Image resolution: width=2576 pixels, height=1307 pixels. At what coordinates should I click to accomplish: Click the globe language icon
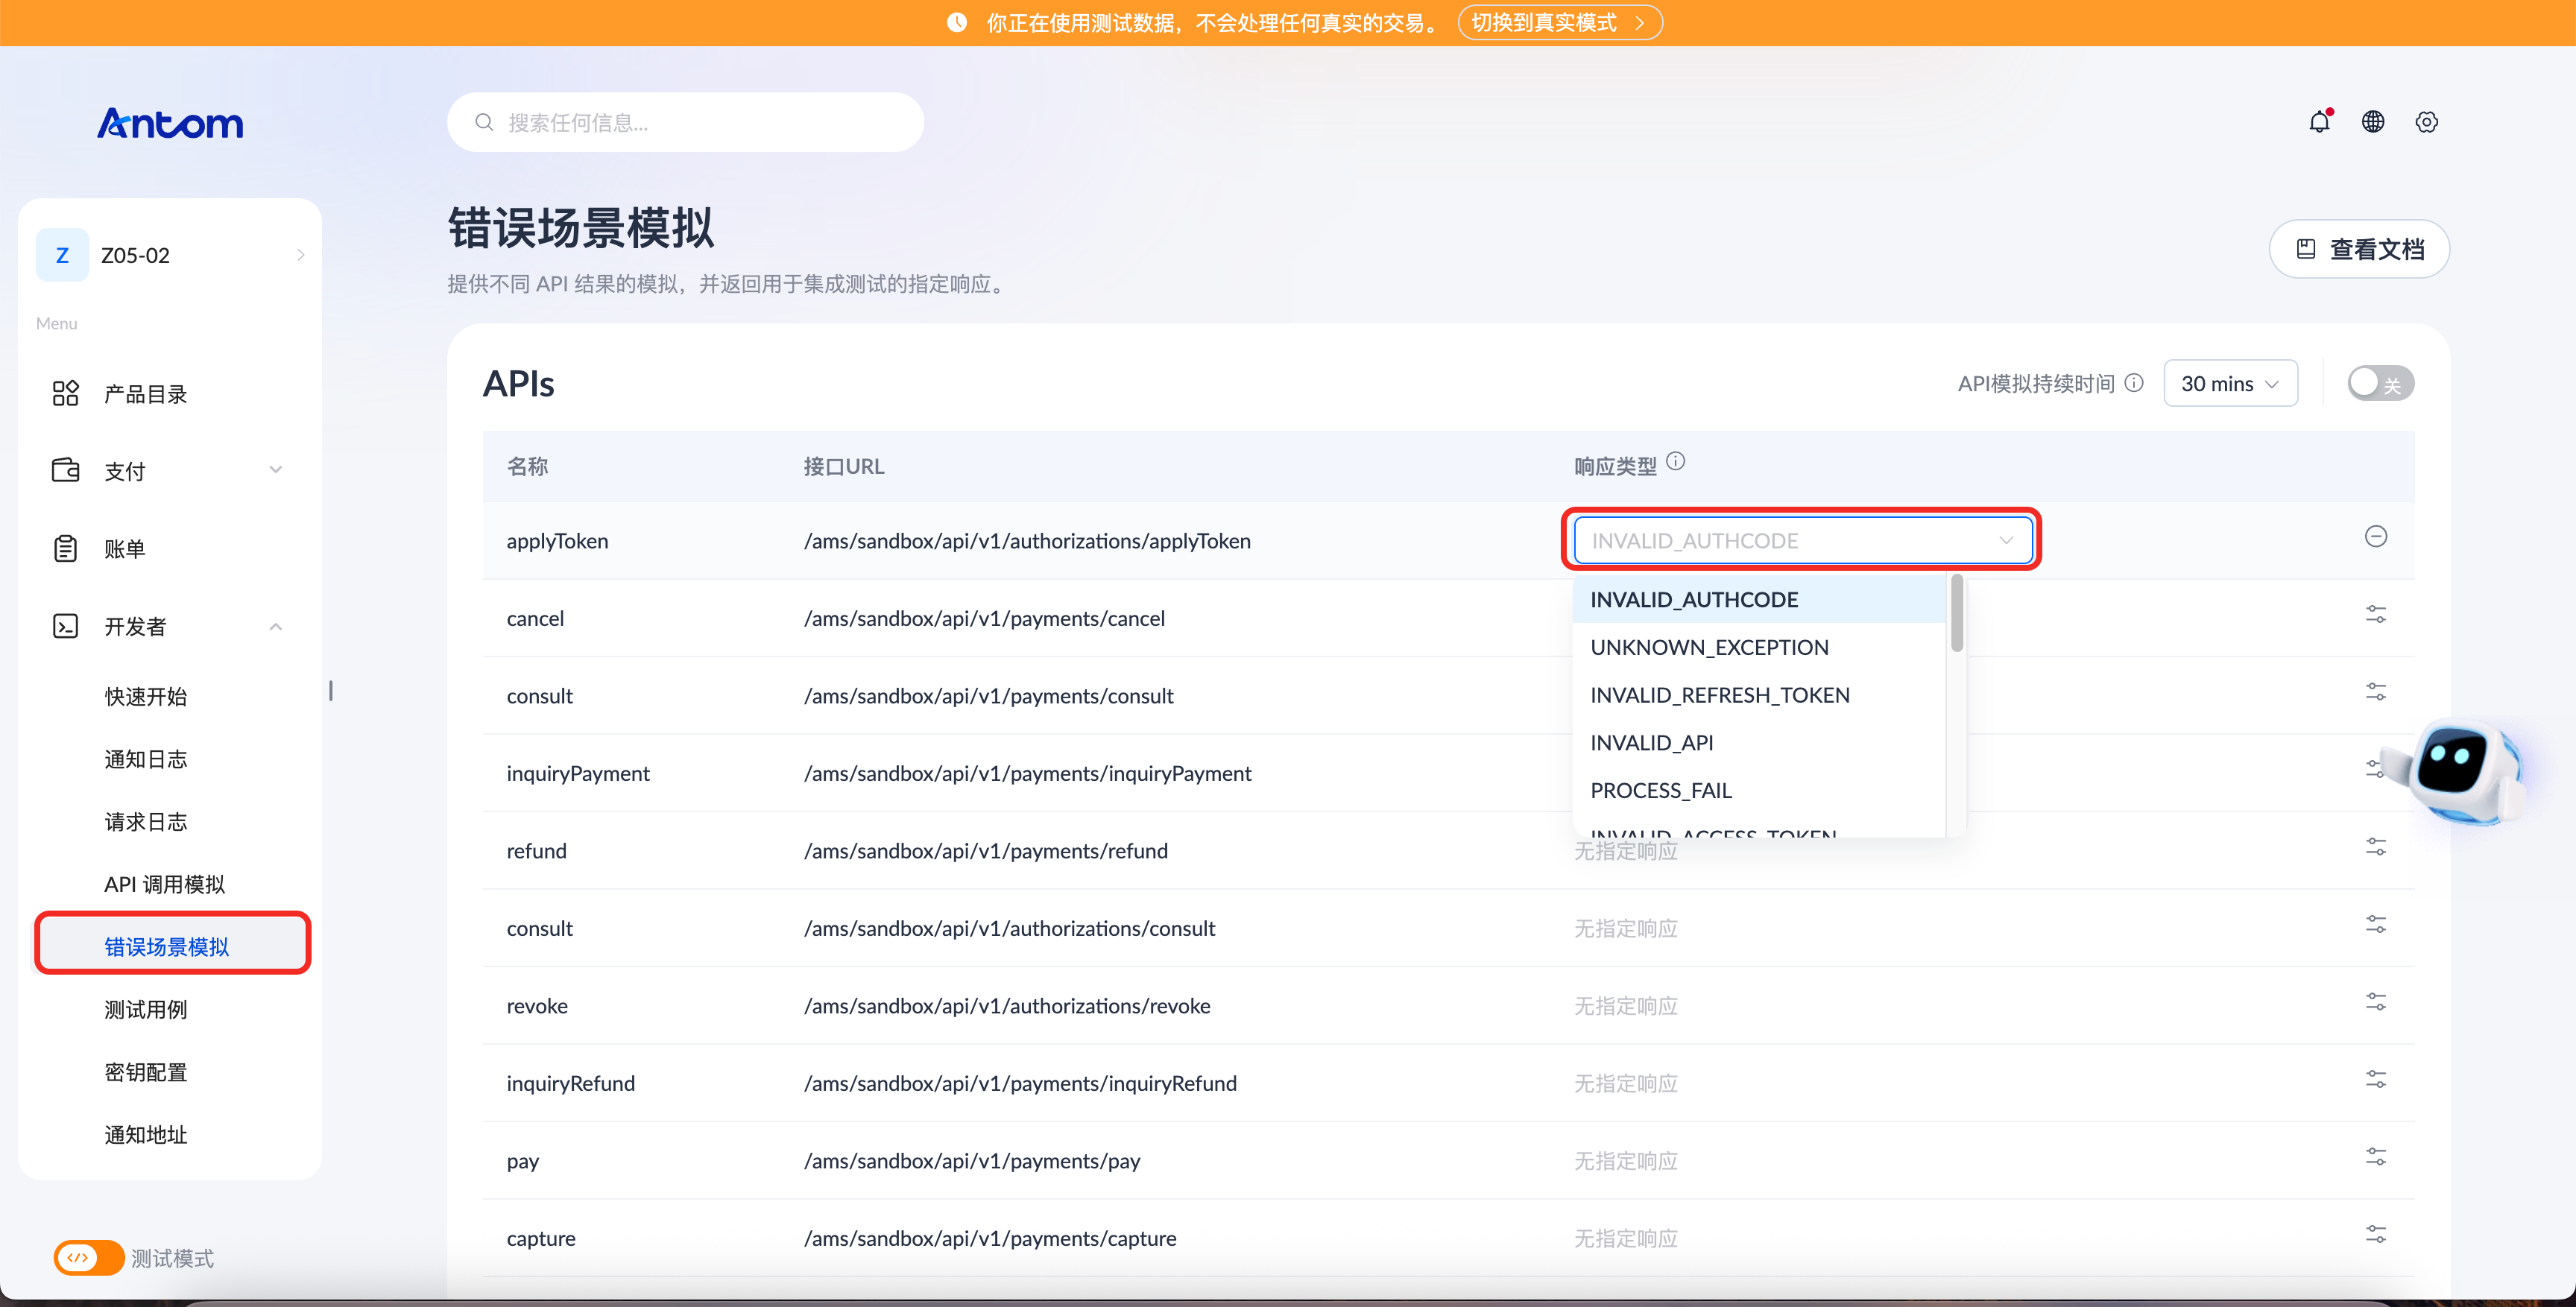[x=2373, y=121]
